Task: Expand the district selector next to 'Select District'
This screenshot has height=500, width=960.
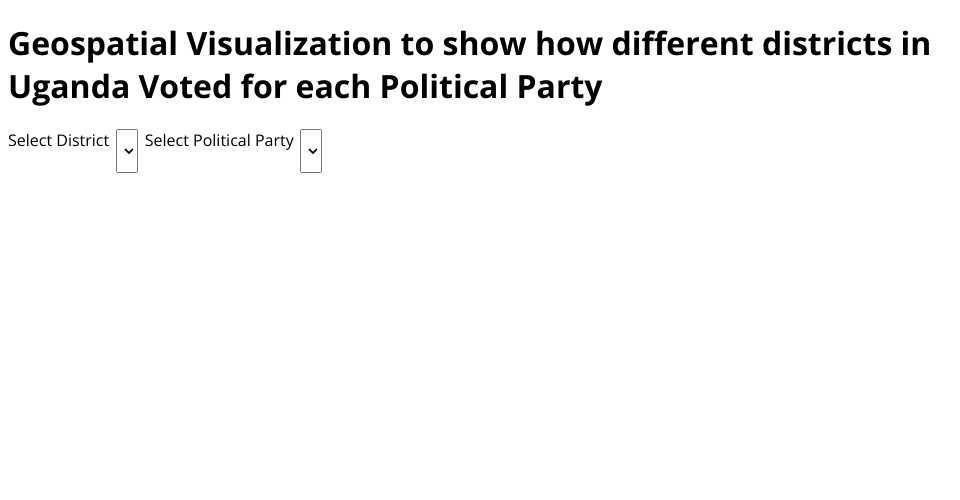Action: click(127, 151)
